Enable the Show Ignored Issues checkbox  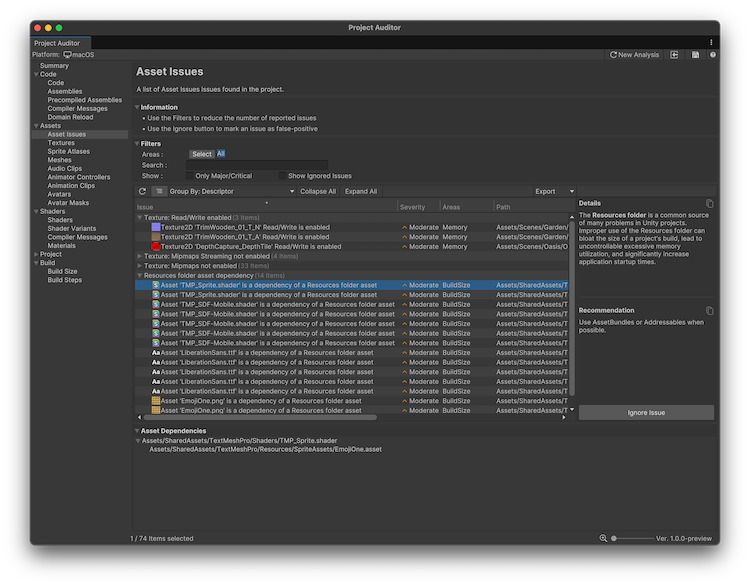coord(282,176)
